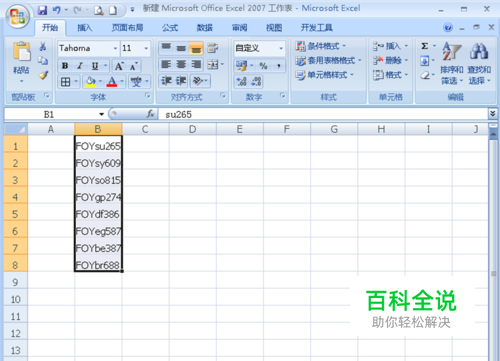Viewport: 500px width, 361px height.
Task: Apply cell borders icon
Action: click(66, 81)
